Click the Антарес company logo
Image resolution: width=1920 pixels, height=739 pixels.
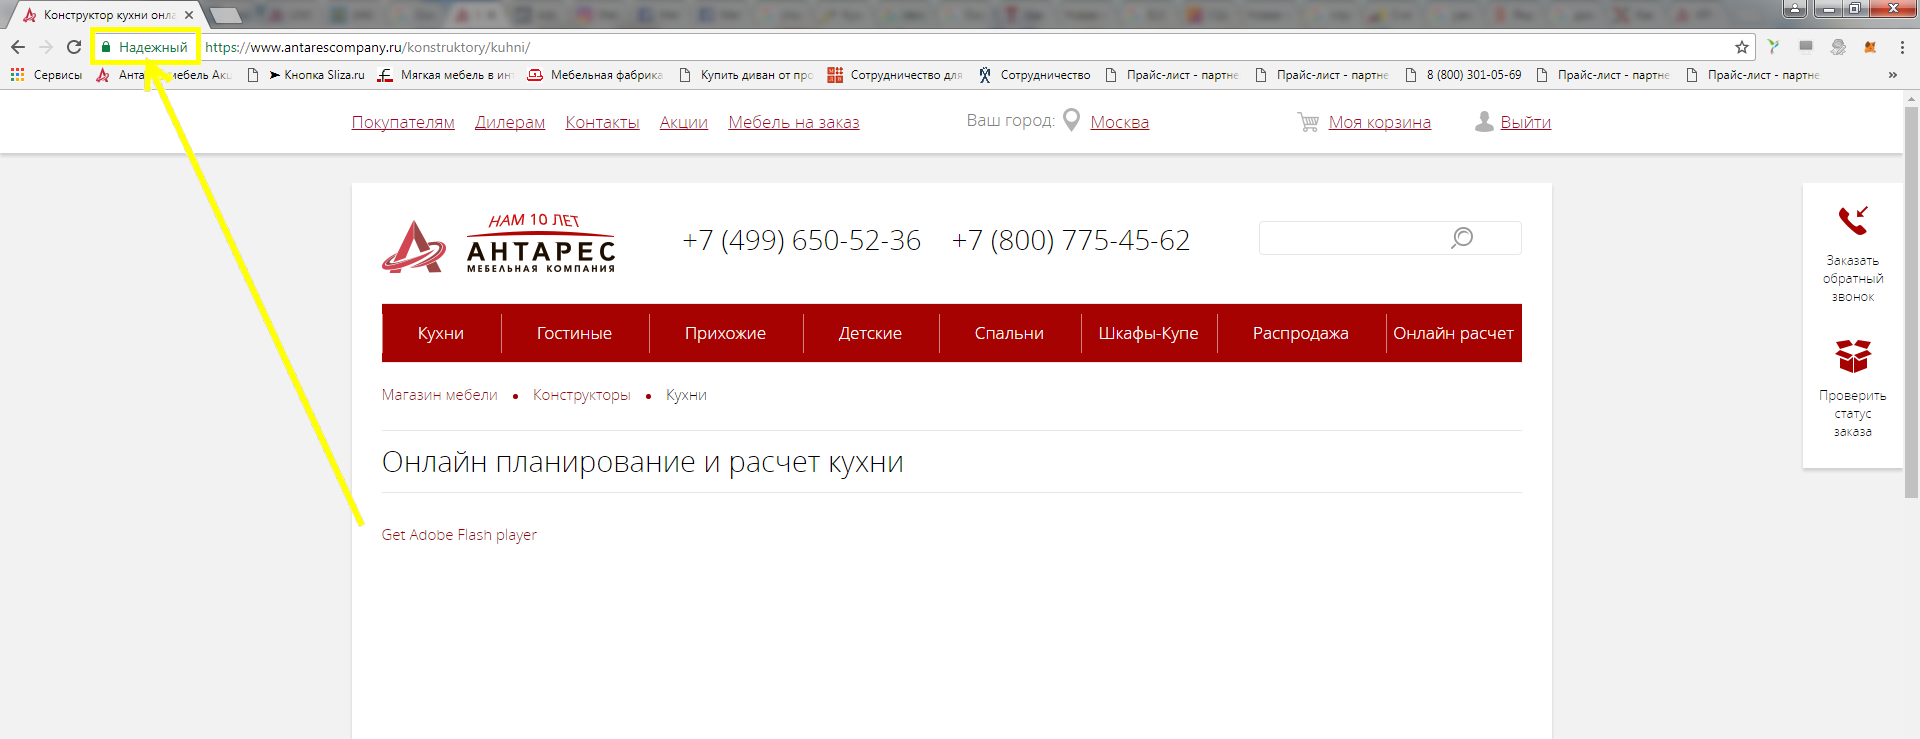click(498, 243)
